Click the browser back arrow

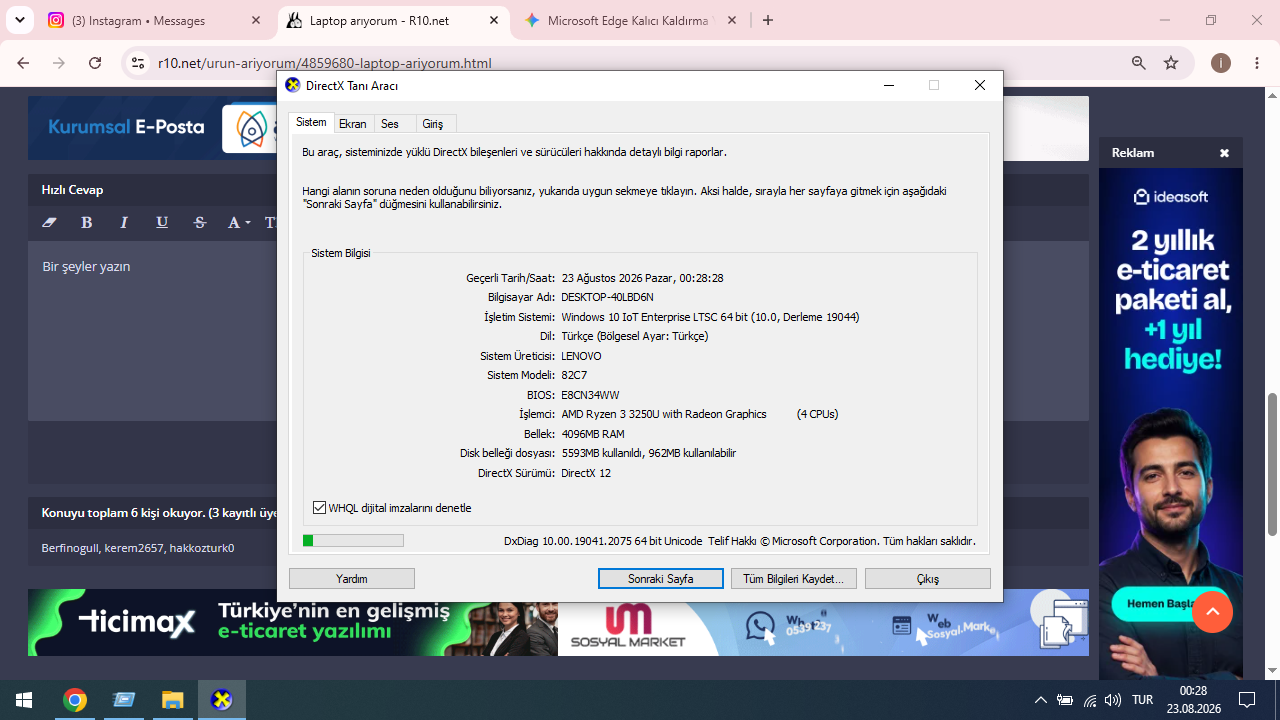point(23,63)
